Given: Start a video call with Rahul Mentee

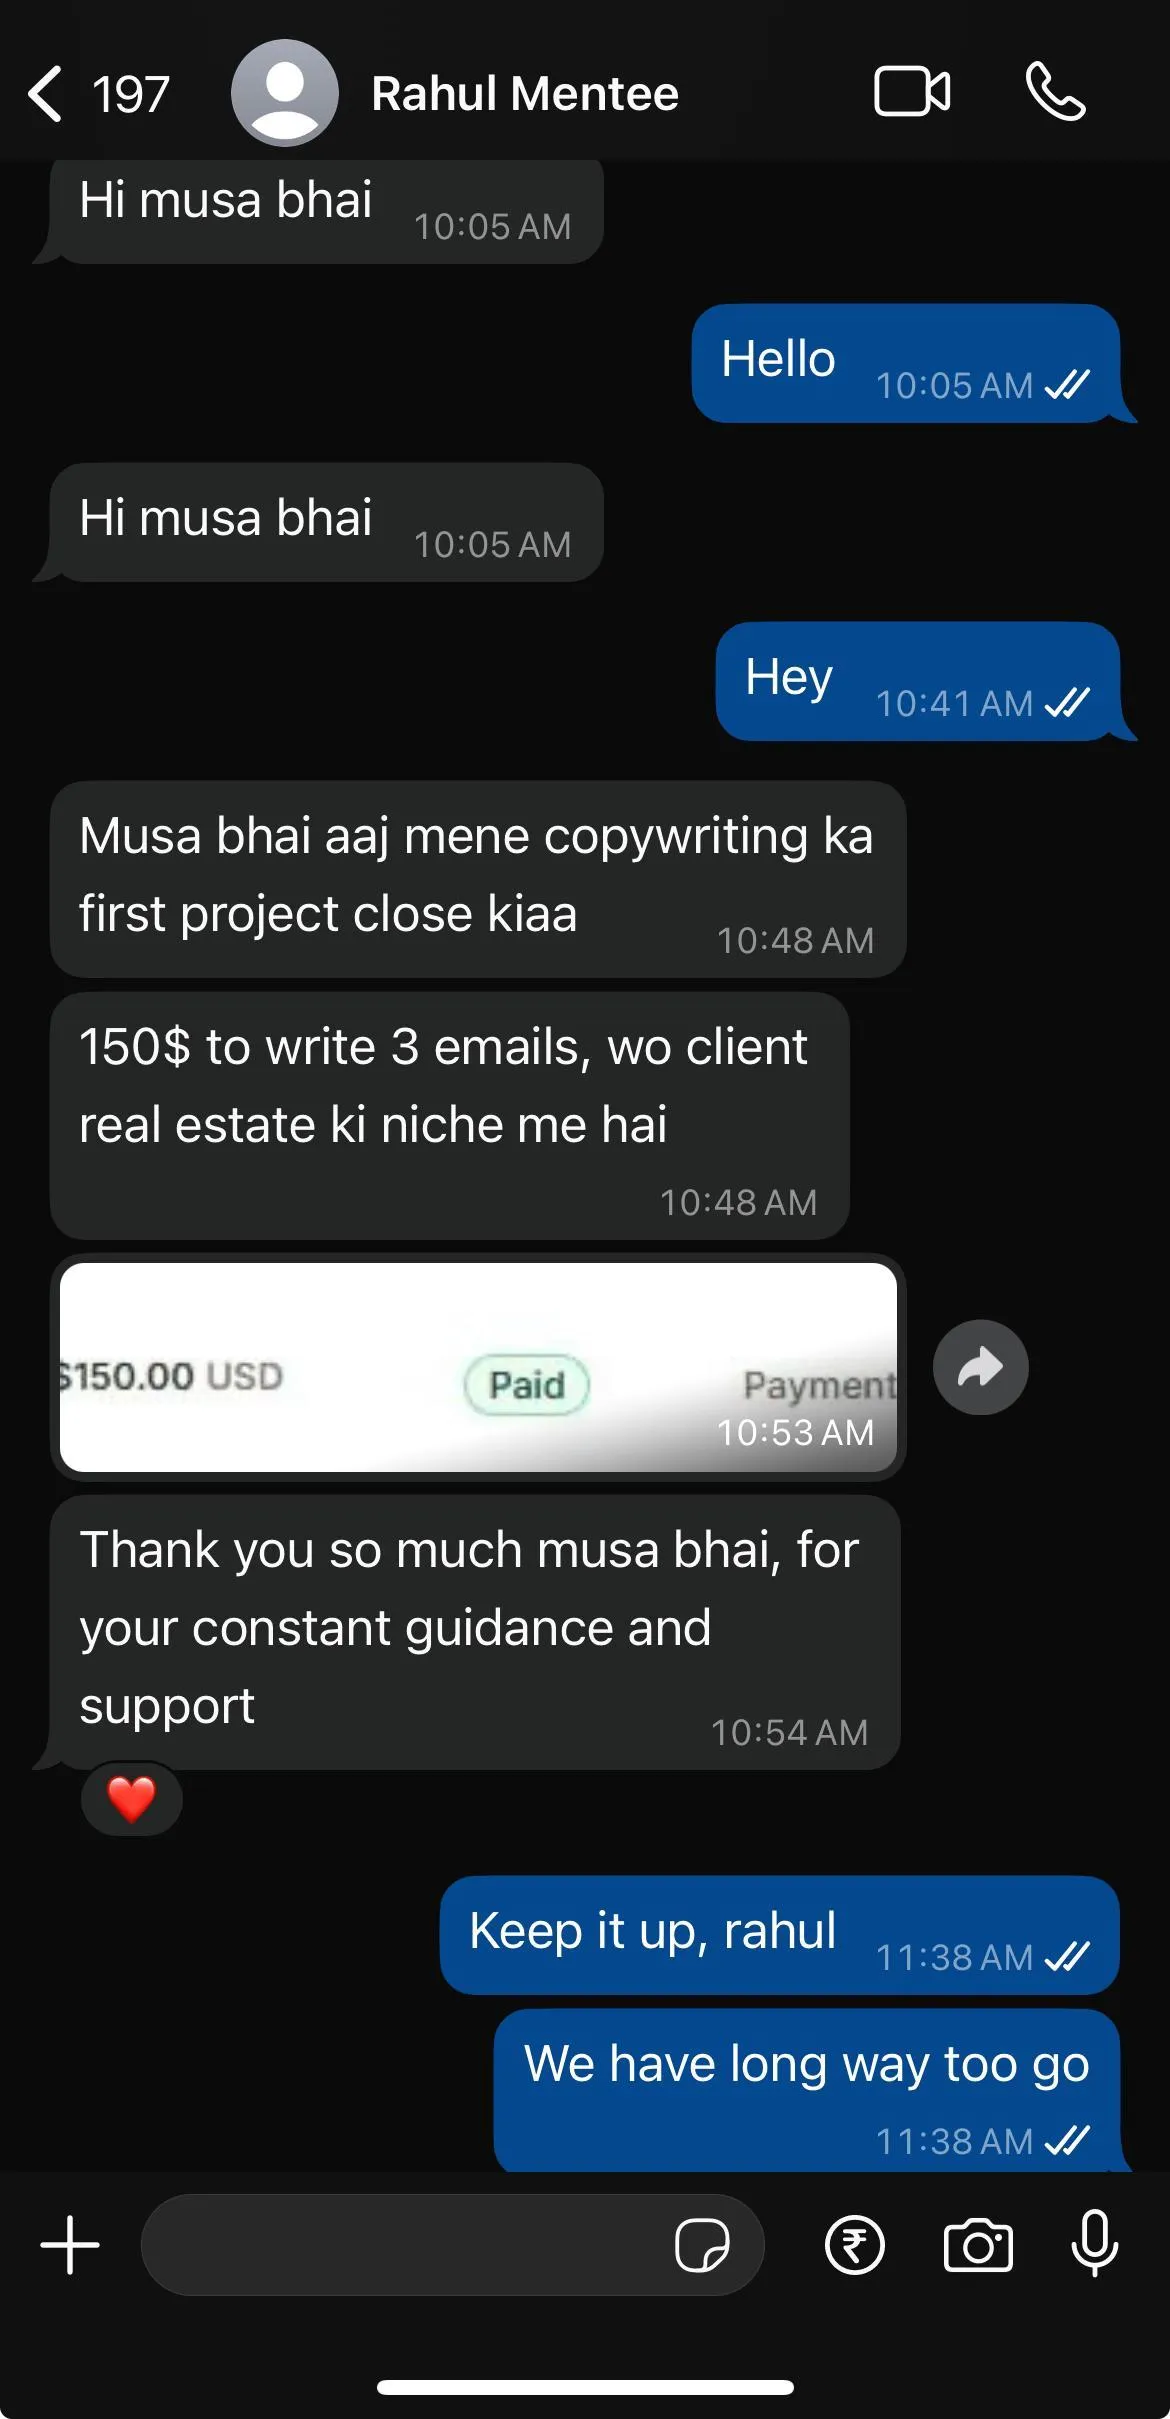Looking at the screenshot, I should coord(912,92).
